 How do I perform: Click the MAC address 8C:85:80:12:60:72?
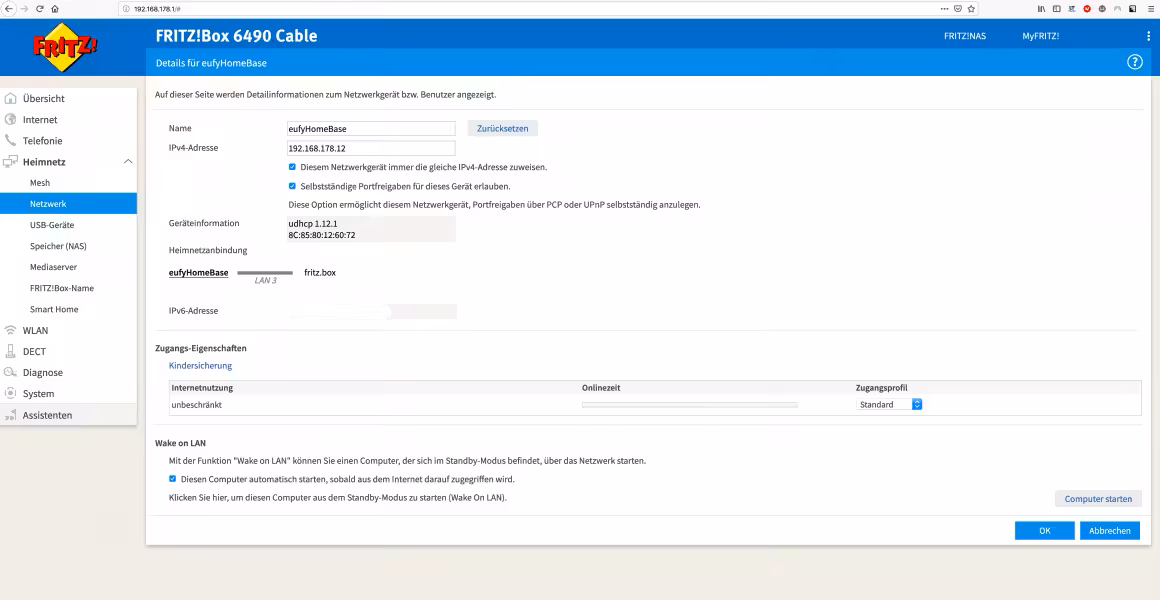(322, 235)
